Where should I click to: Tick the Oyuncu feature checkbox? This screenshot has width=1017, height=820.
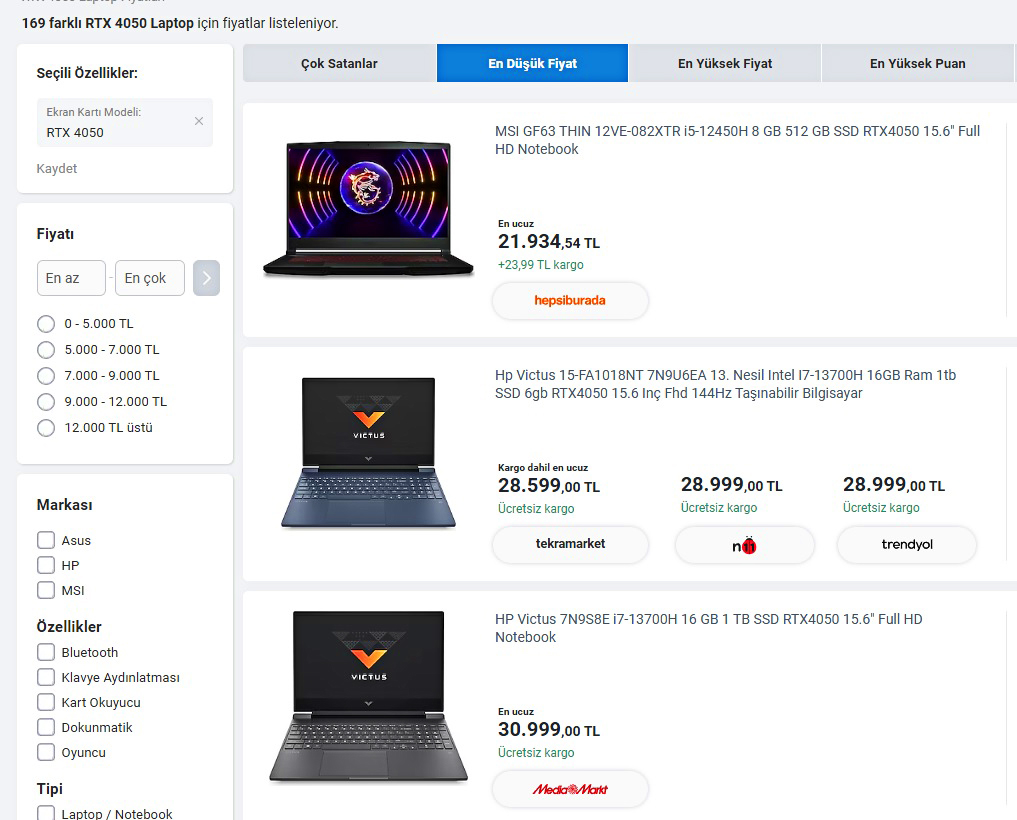point(46,752)
